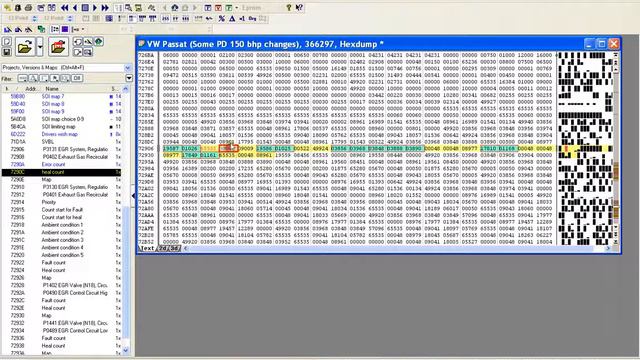This screenshot has height=360, width=640.
Task: Open dropdown arrow next to green window icon
Action: [236, 7]
